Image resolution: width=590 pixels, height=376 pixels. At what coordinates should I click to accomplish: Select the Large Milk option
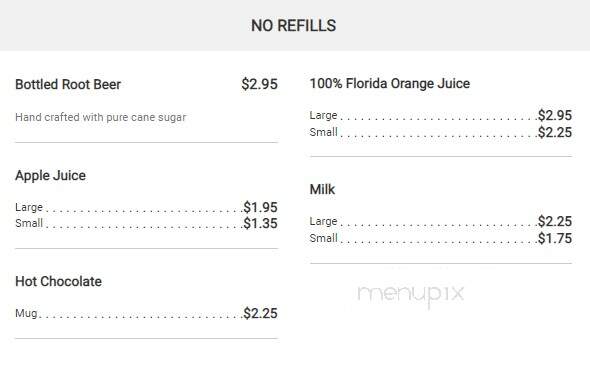(x=441, y=221)
